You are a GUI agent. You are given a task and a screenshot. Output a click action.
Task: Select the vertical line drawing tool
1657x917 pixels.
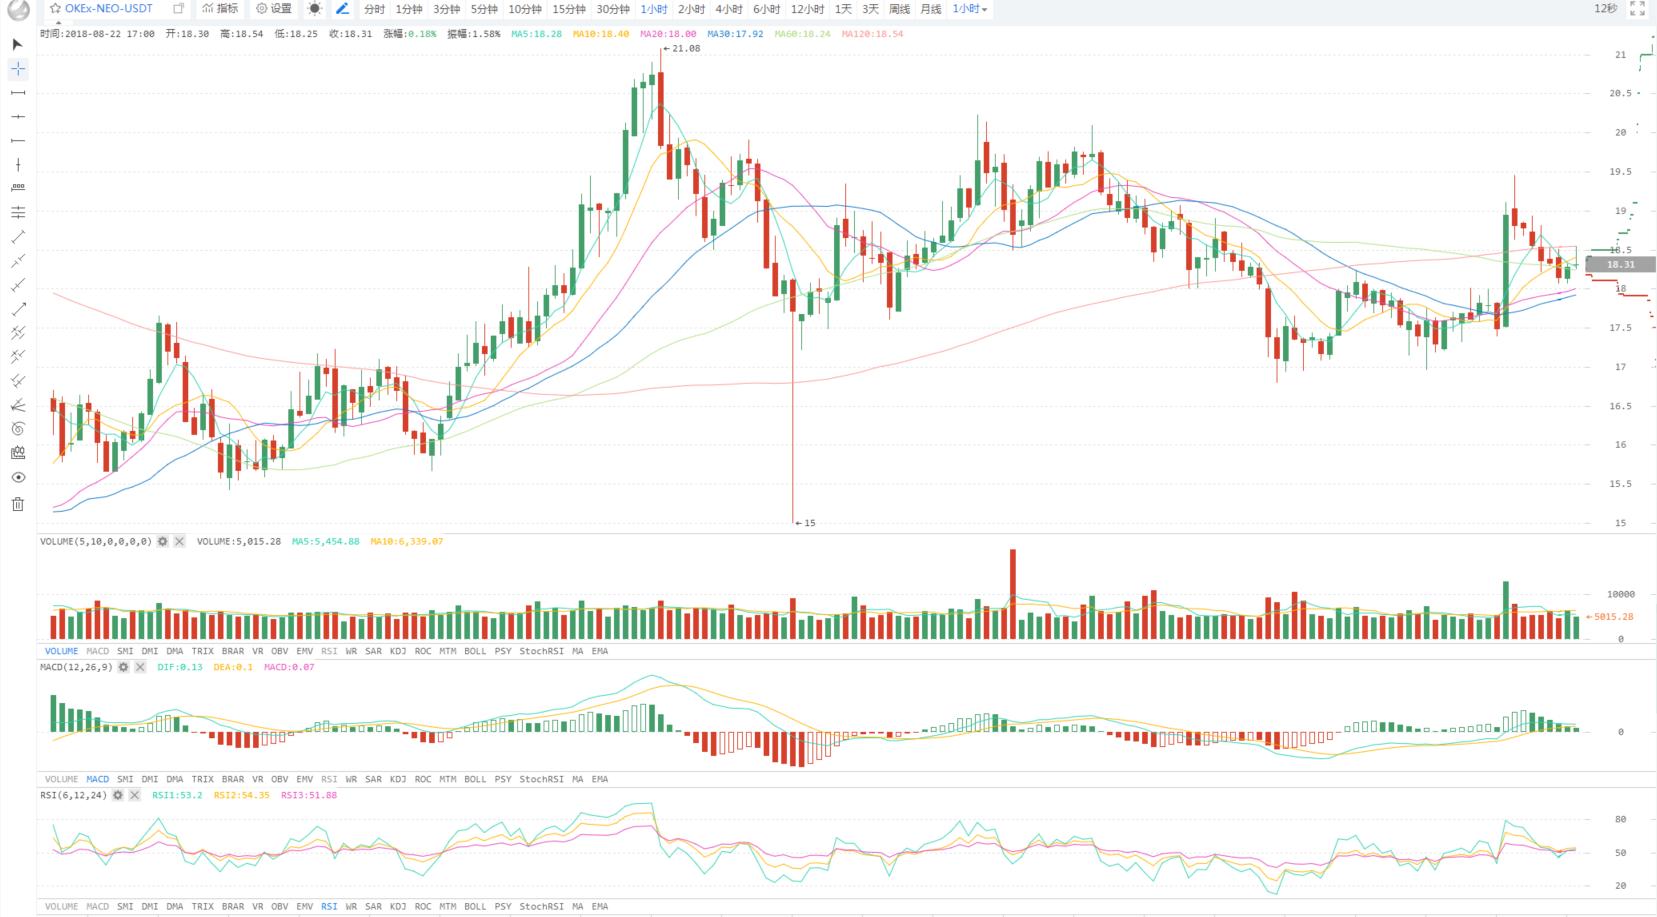(17, 164)
